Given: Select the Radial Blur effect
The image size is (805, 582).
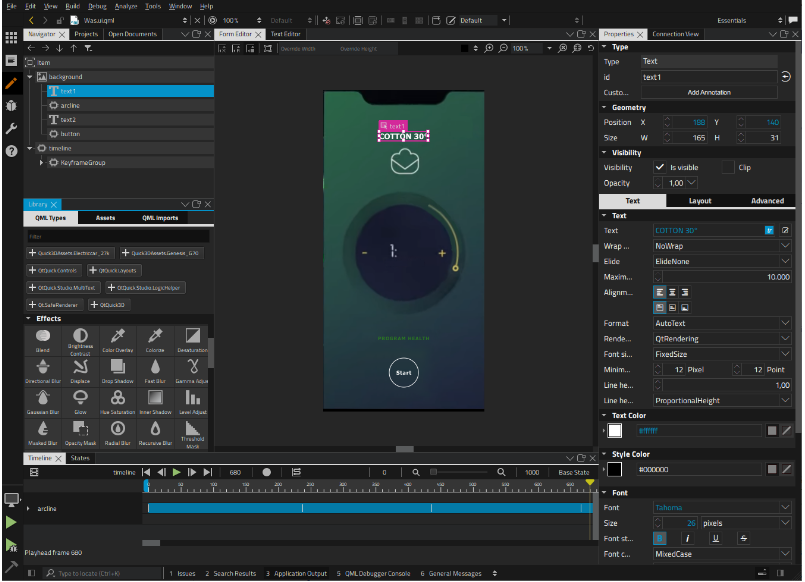Looking at the screenshot, I should (118, 433).
